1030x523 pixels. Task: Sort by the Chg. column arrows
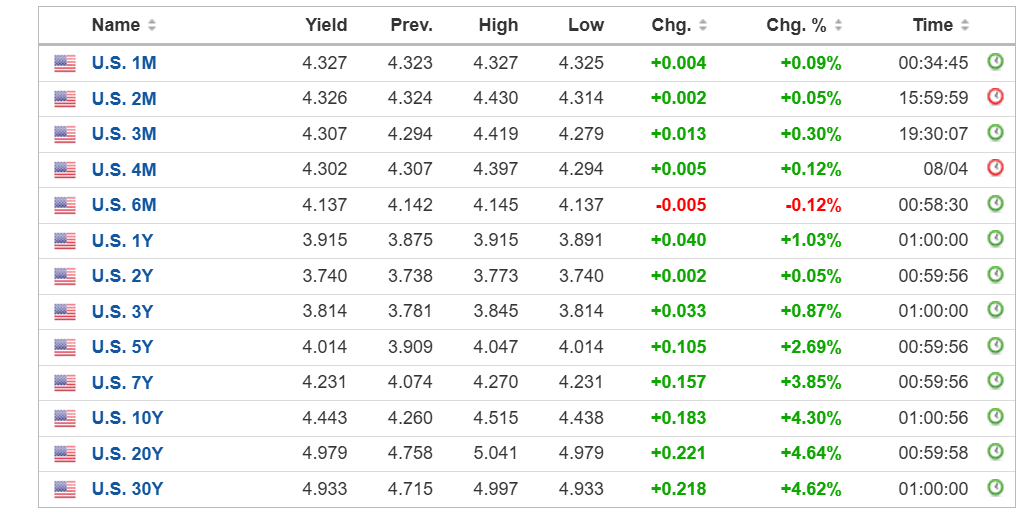click(703, 25)
